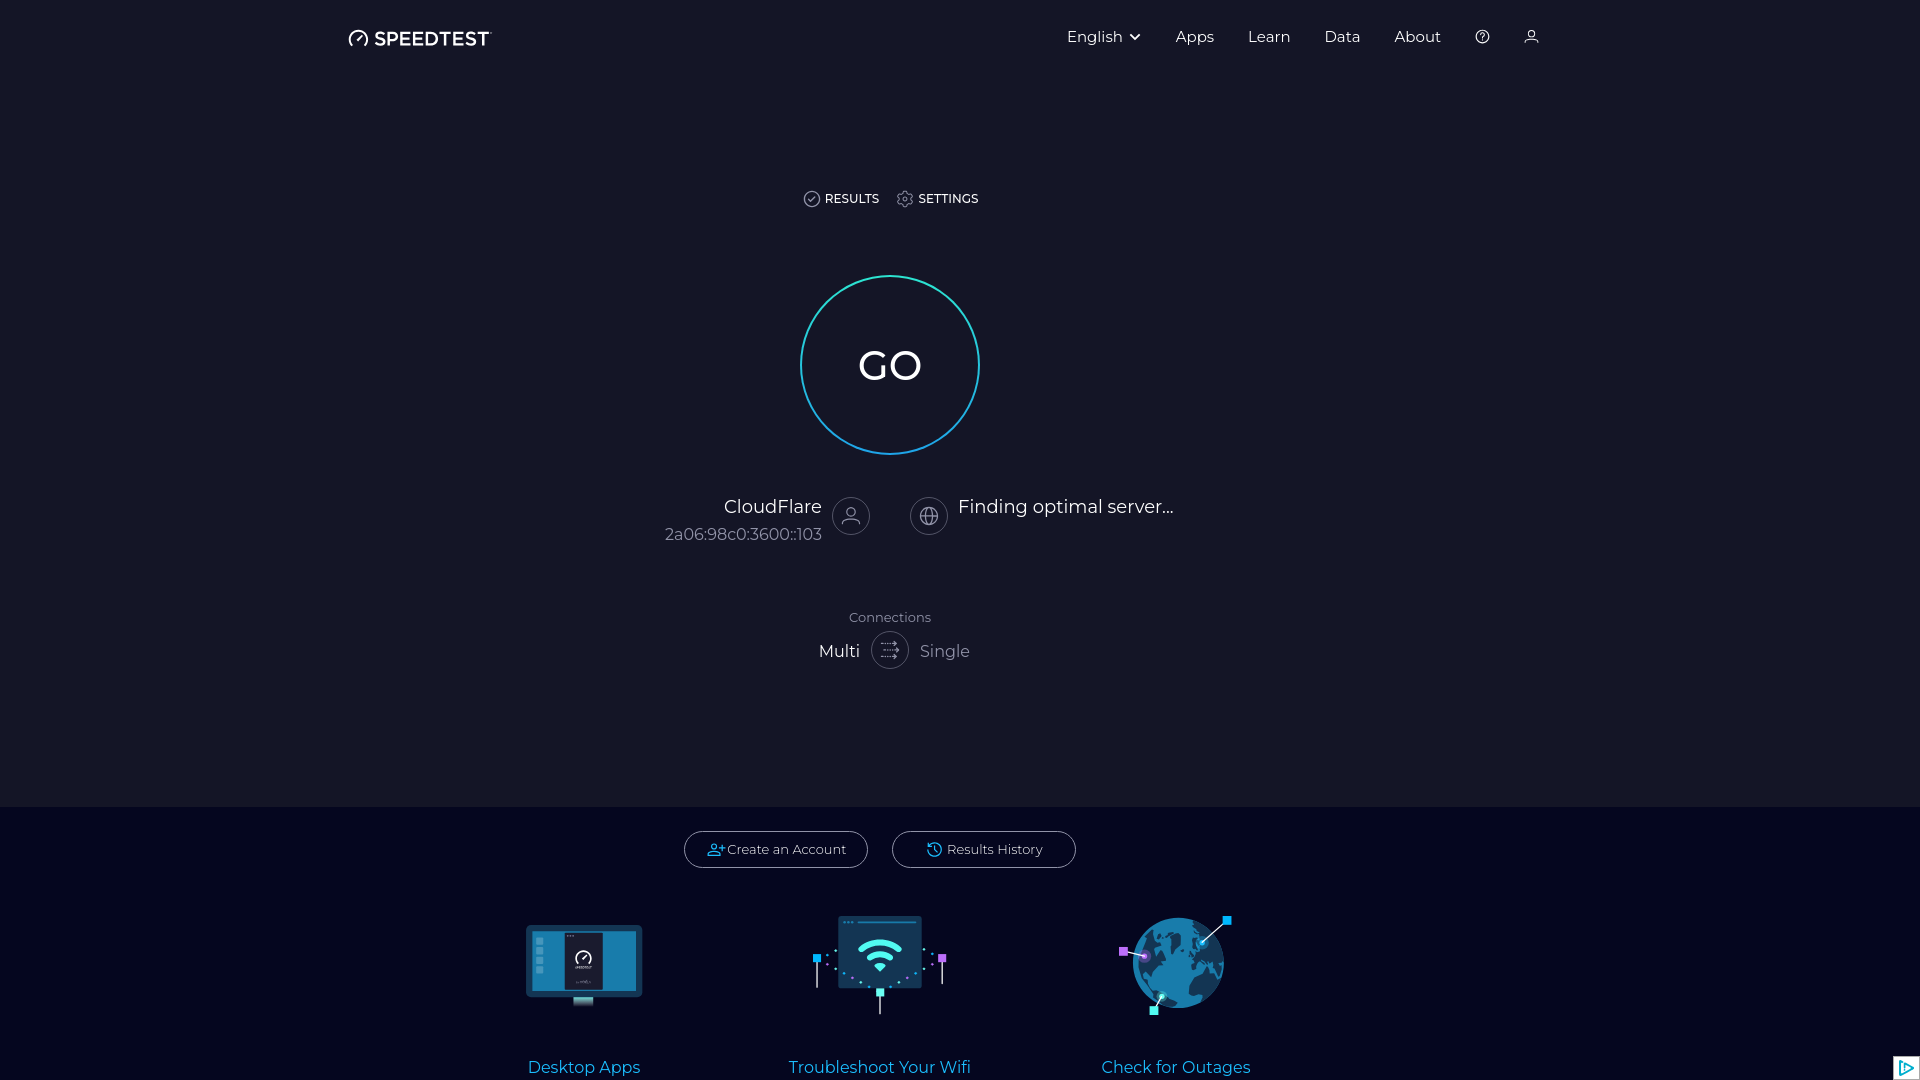Select Single connection mode
This screenshot has height=1080, width=1920.
pyautogui.click(x=945, y=651)
